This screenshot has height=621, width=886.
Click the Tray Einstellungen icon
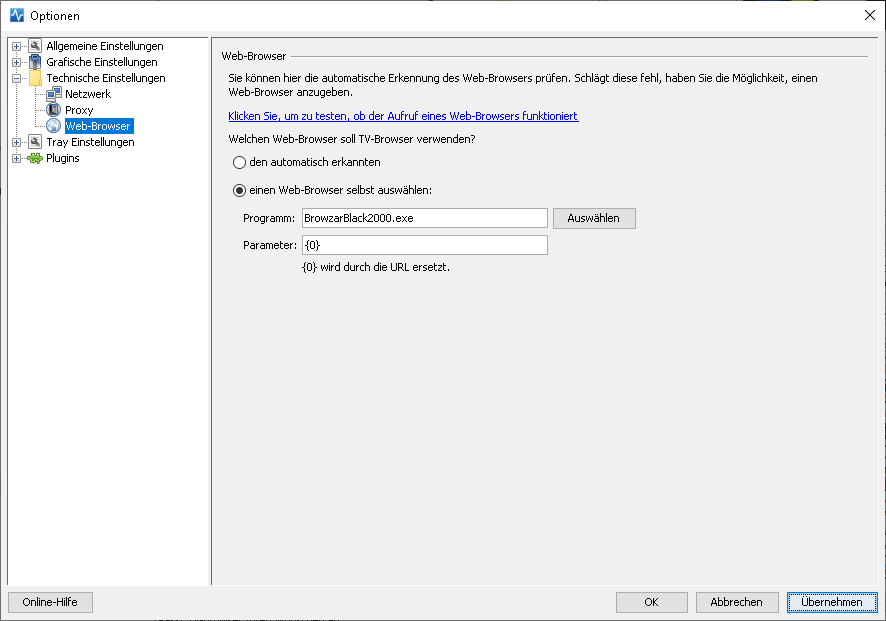pos(35,142)
